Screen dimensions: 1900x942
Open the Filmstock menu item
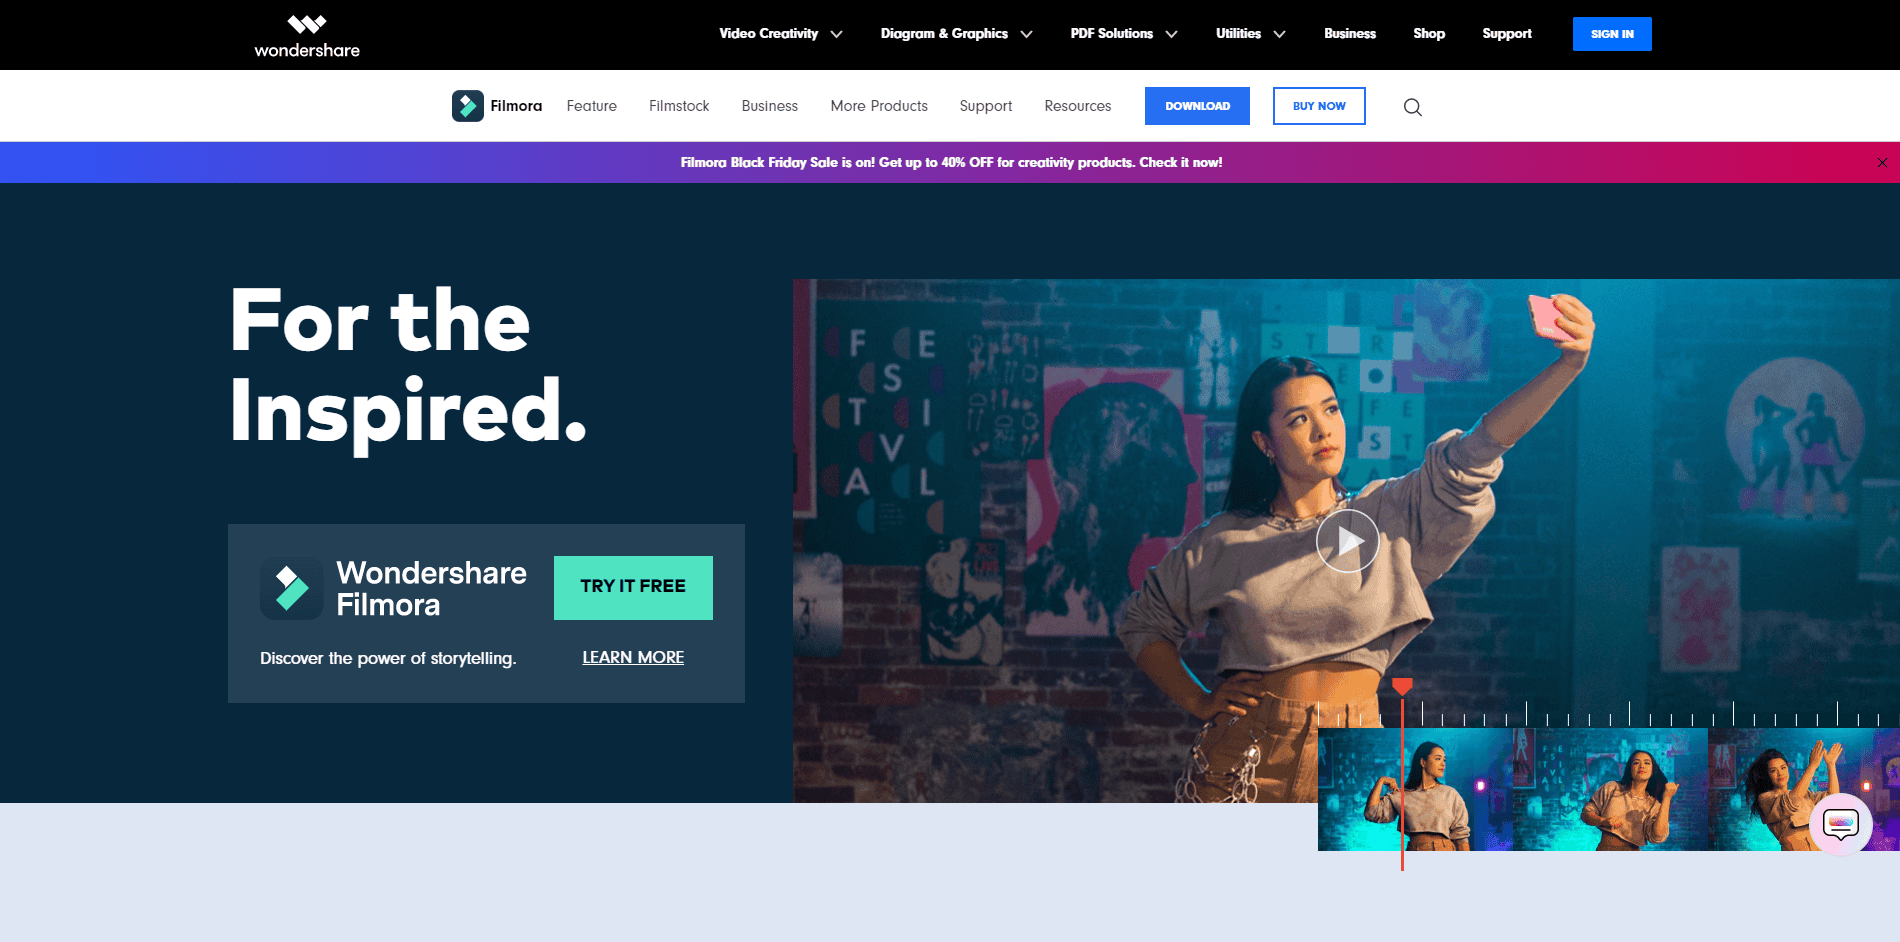(679, 106)
